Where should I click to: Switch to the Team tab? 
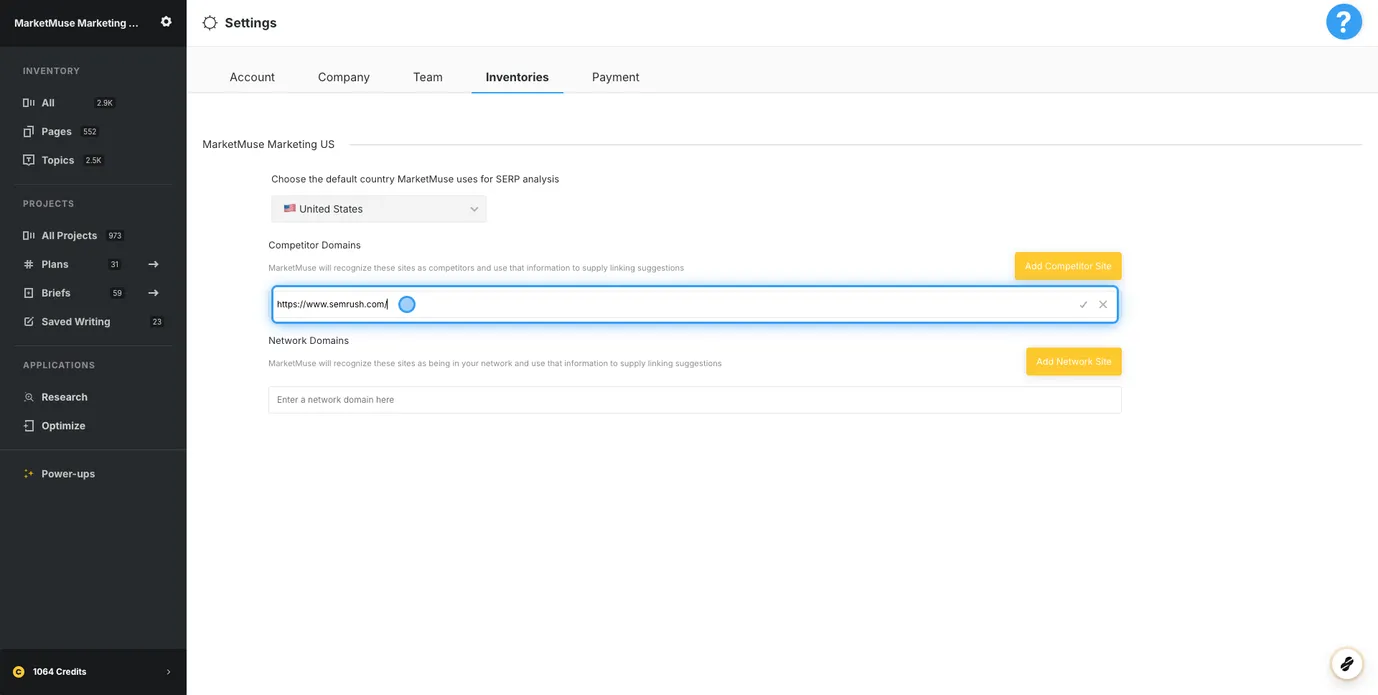click(428, 77)
